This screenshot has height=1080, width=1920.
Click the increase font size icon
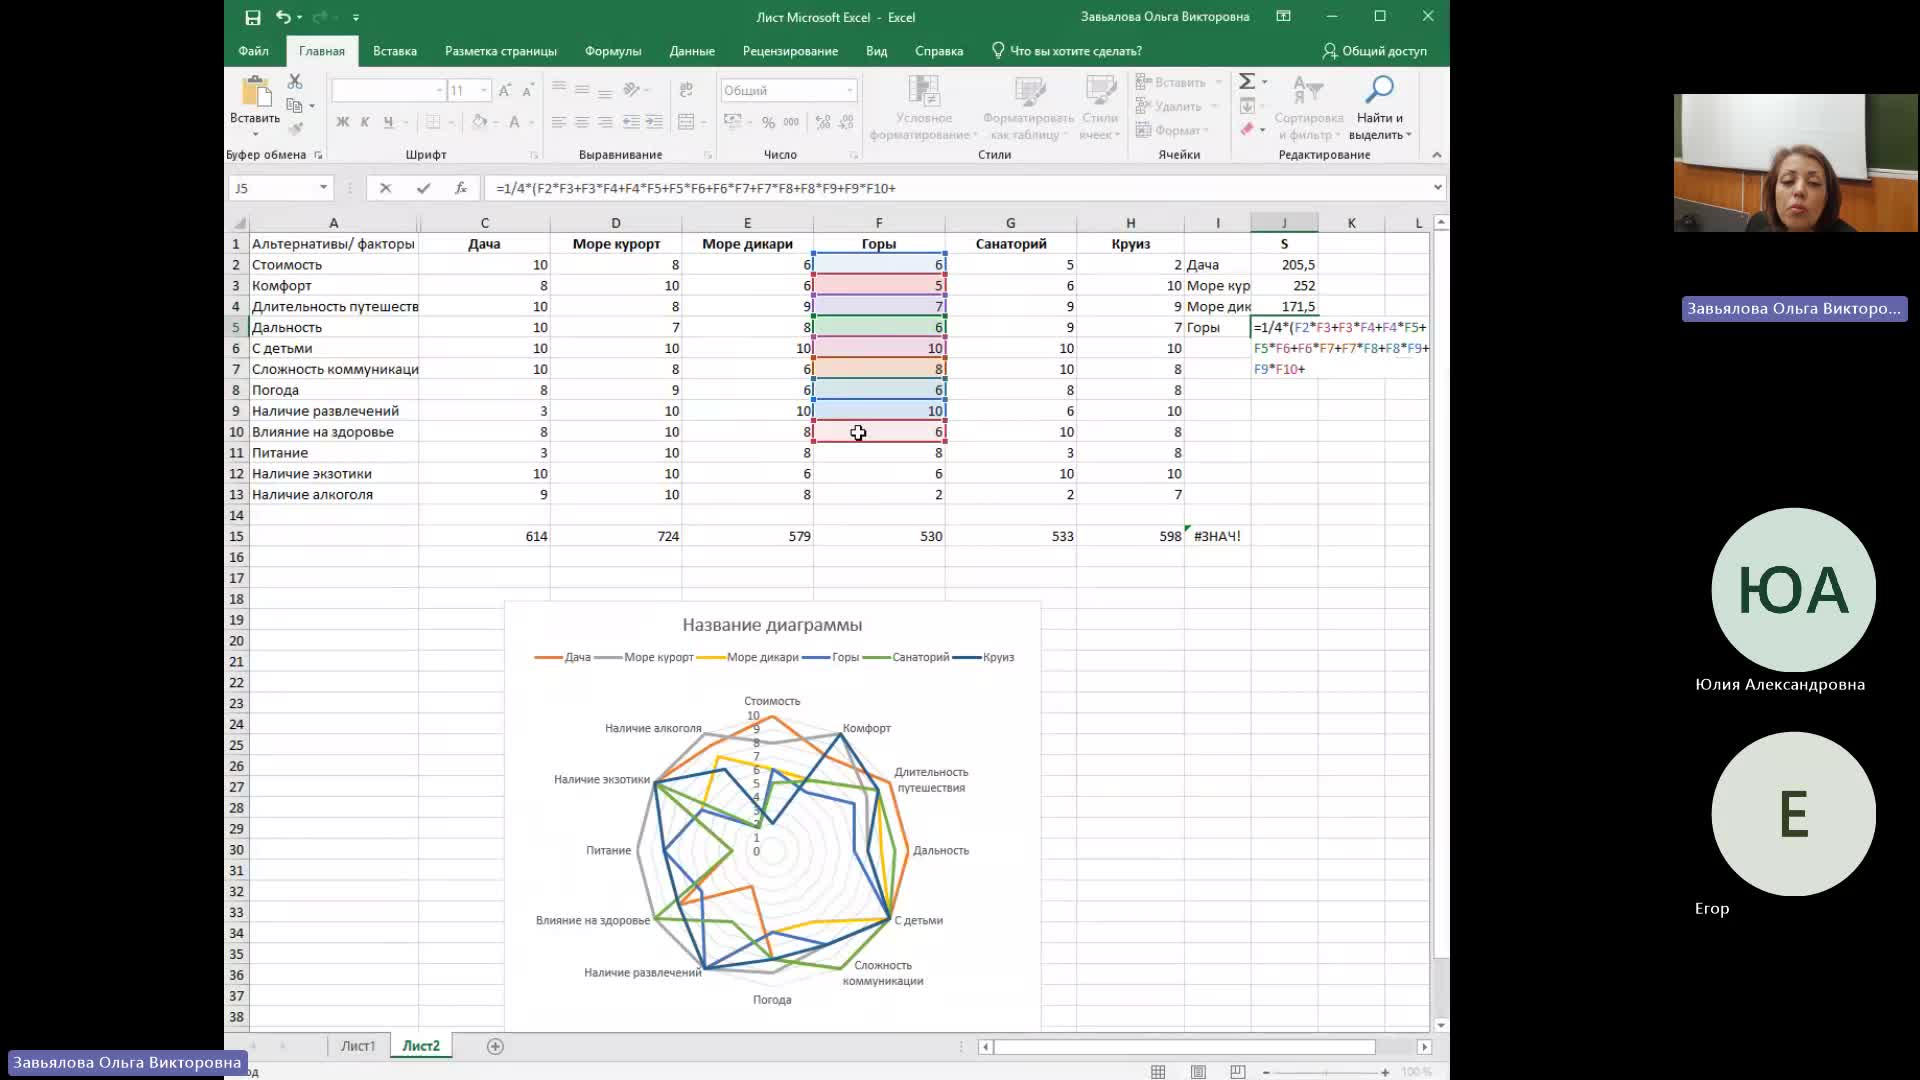coord(505,90)
